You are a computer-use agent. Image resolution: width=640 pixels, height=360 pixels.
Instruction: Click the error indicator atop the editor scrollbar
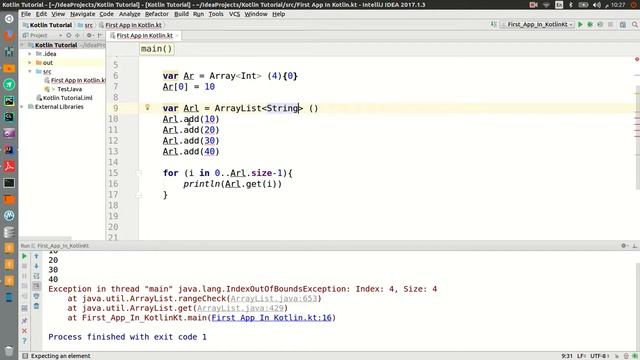coord(637,60)
